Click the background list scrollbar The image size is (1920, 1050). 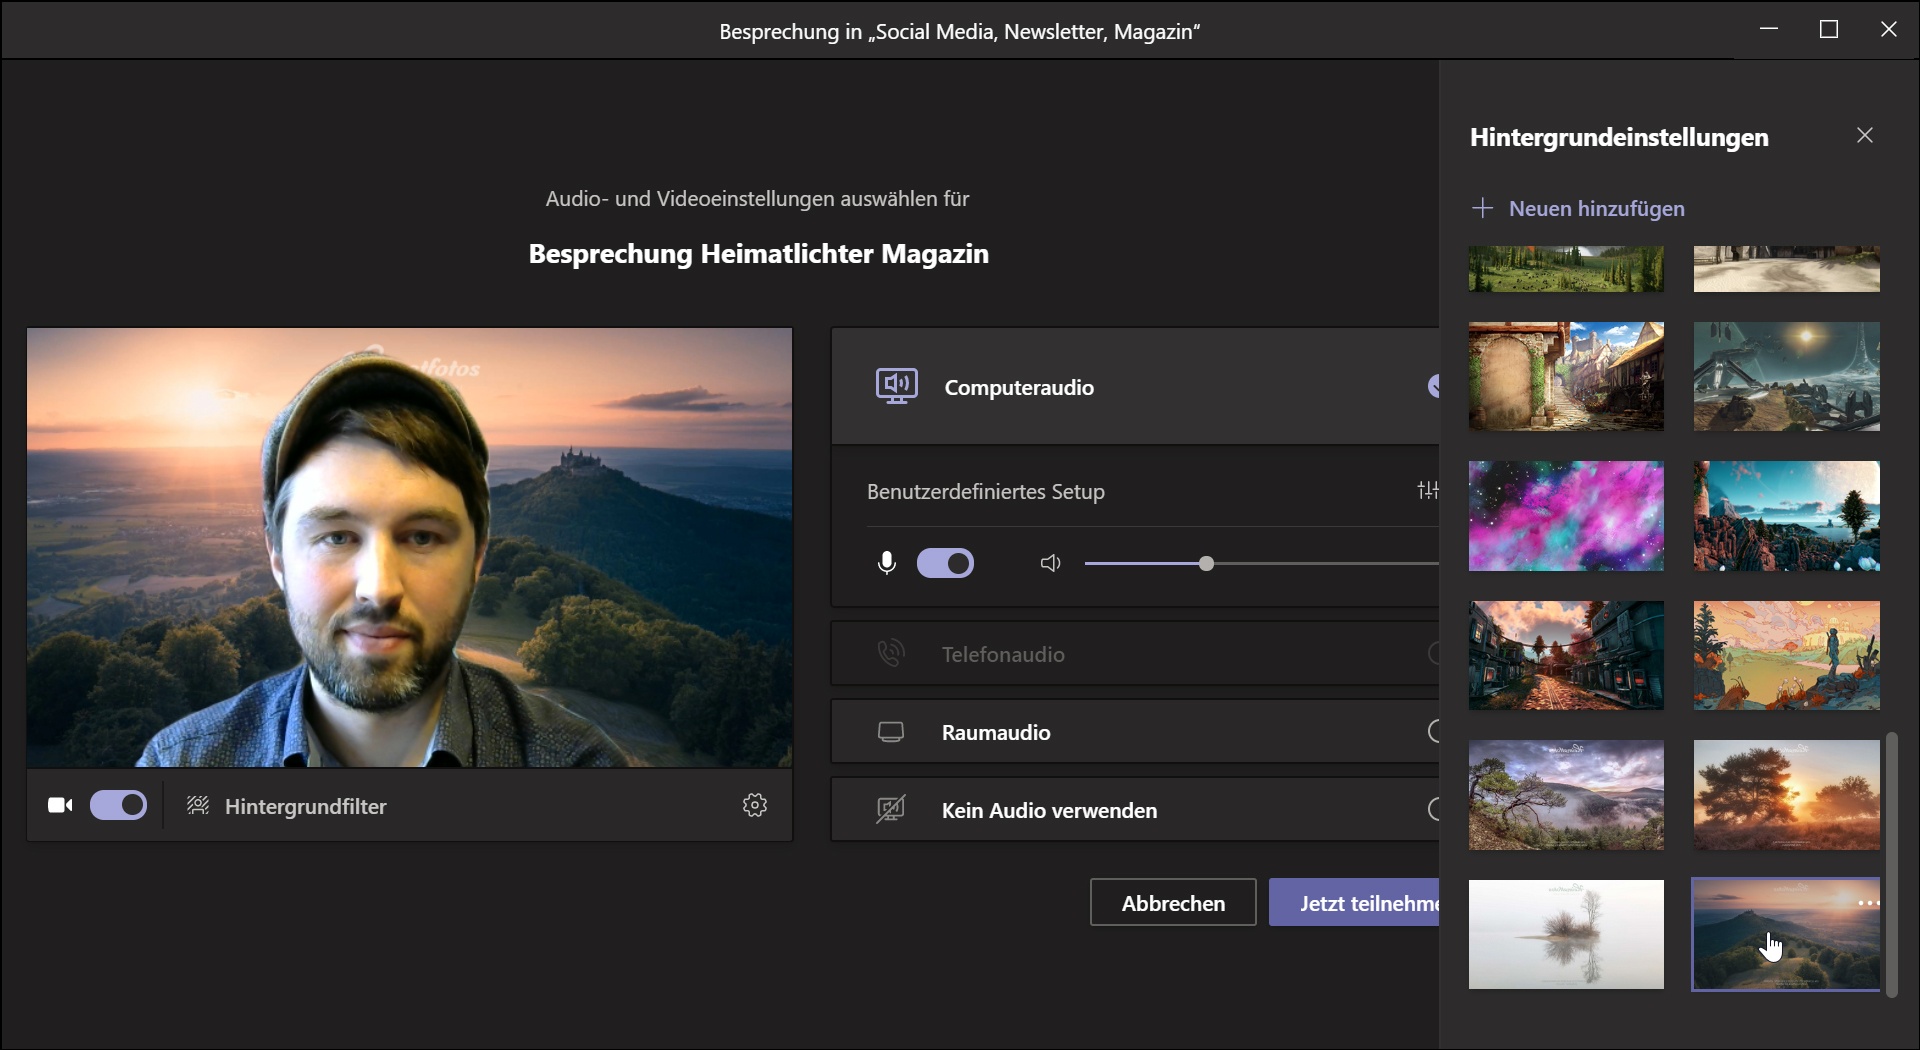click(x=1891, y=864)
